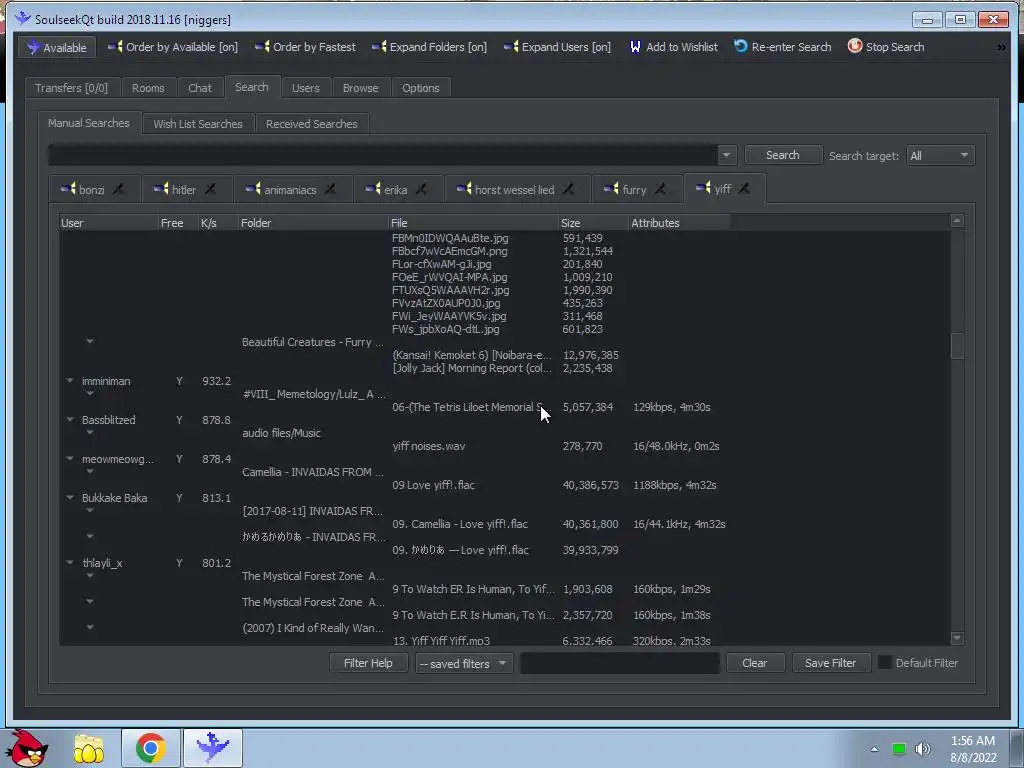The width and height of the screenshot is (1024, 768).
Task: Toggle Order by Fastest option
Action: click(x=306, y=47)
